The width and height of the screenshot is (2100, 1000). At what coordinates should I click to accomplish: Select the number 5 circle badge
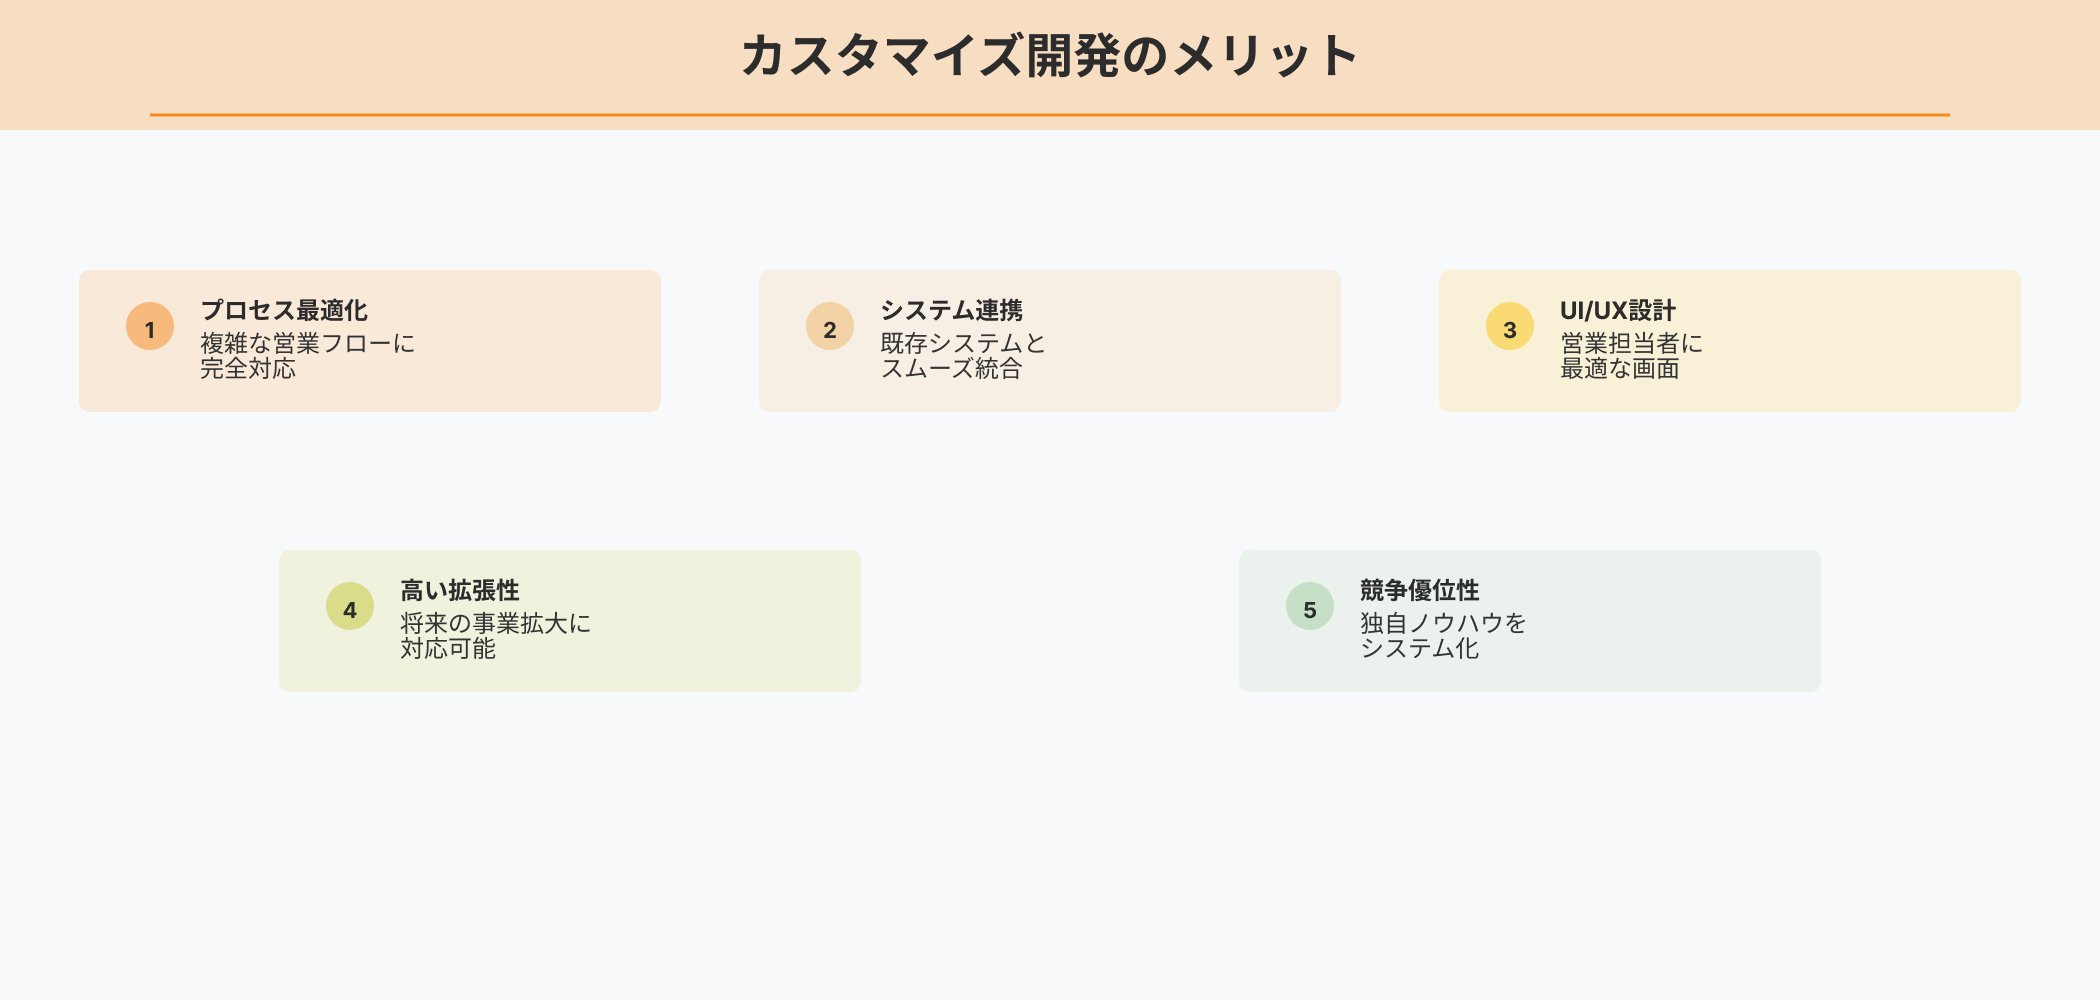(x=1310, y=607)
